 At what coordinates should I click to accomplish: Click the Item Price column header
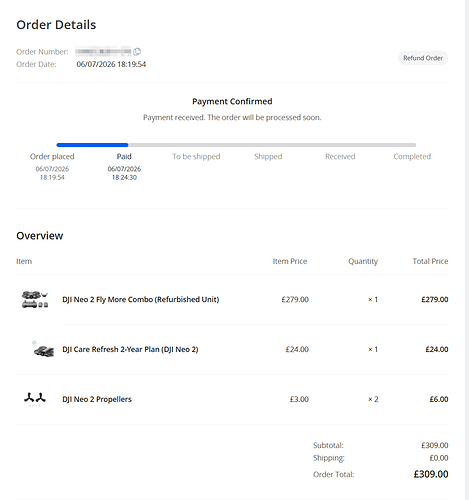pos(290,261)
